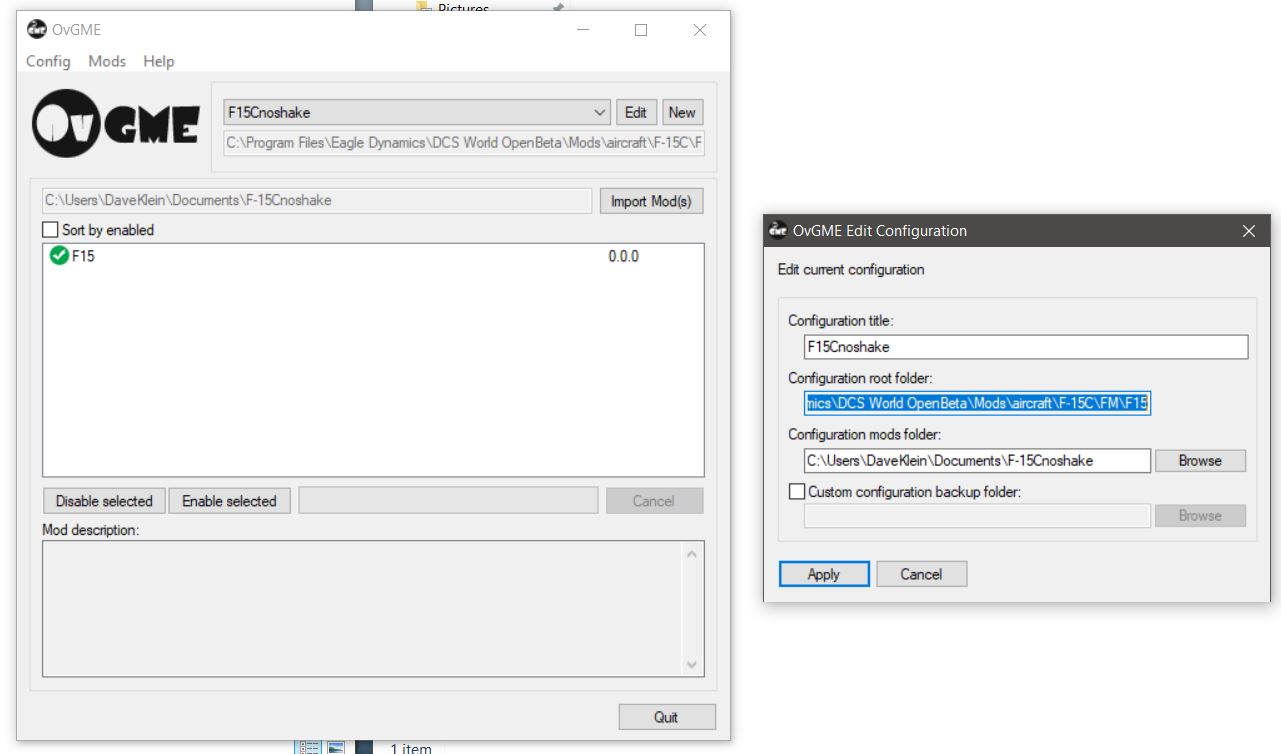The height and width of the screenshot is (754, 1281).
Task: Maximize the OvGME main window
Action: [641, 30]
